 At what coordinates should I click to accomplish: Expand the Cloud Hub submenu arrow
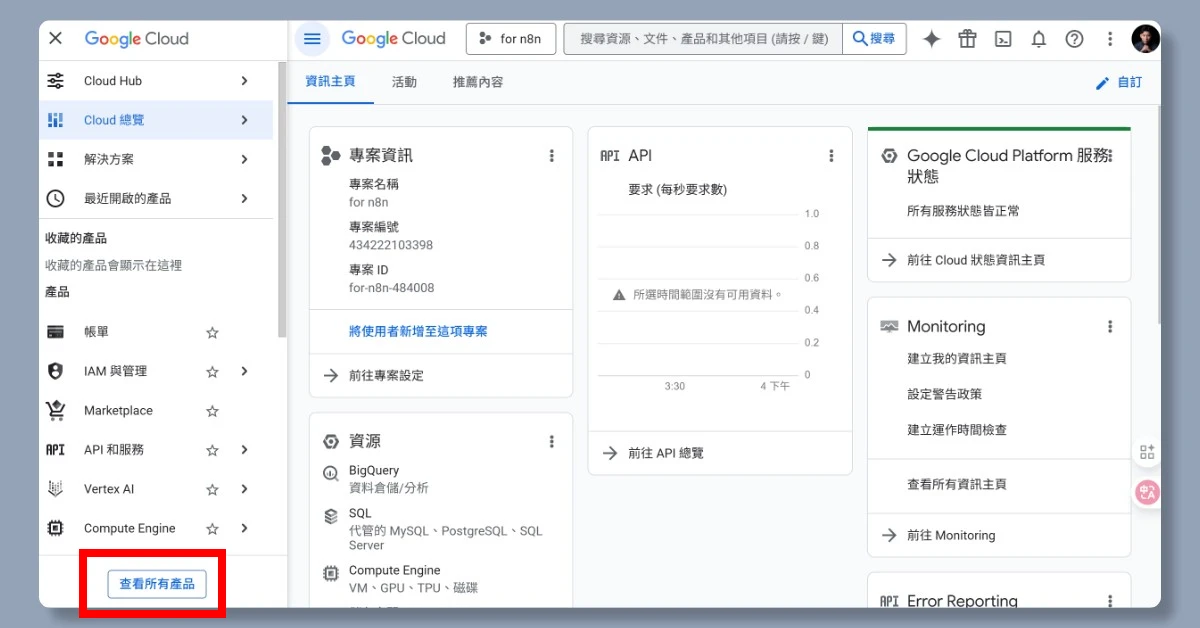244,81
